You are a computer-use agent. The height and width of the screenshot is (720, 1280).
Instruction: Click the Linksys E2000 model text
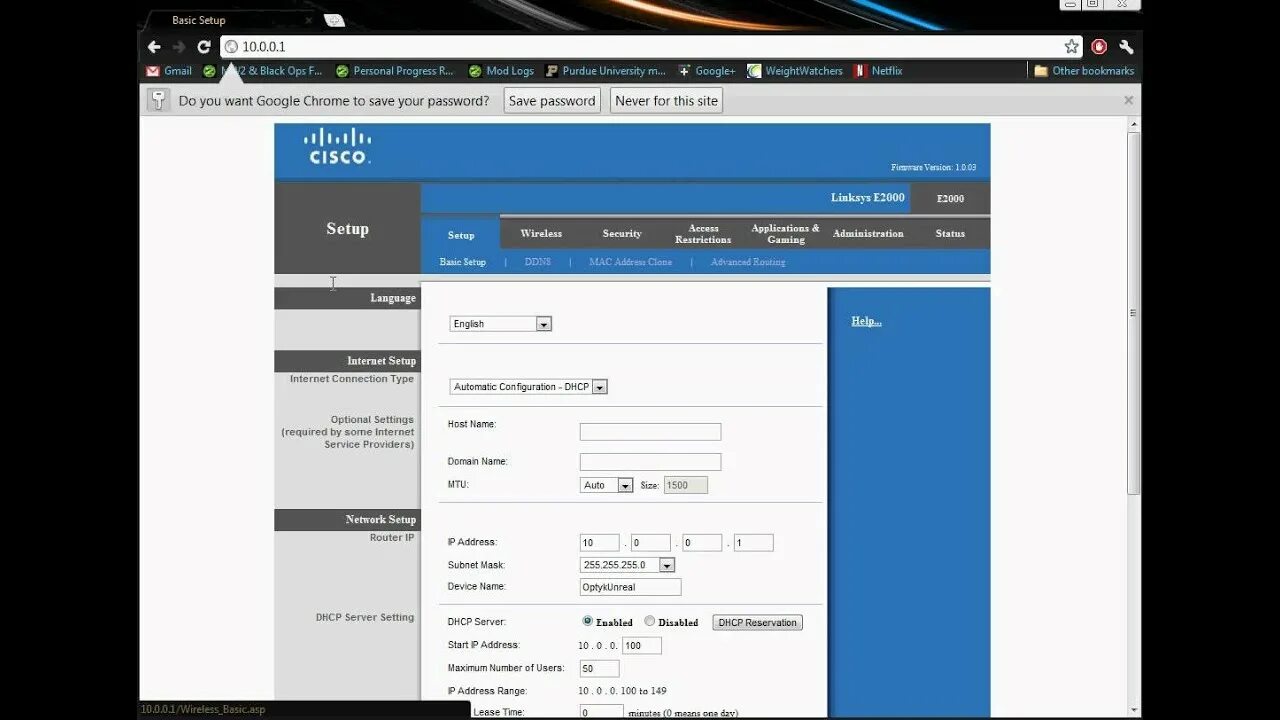tap(867, 197)
